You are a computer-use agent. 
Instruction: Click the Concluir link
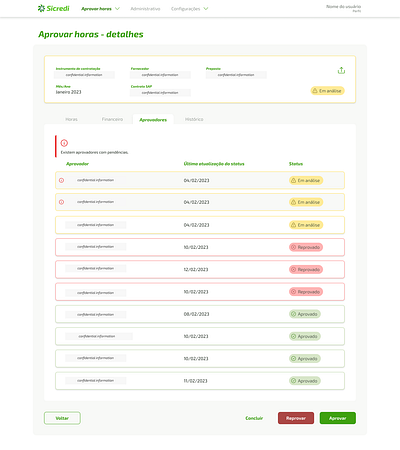[x=254, y=418]
